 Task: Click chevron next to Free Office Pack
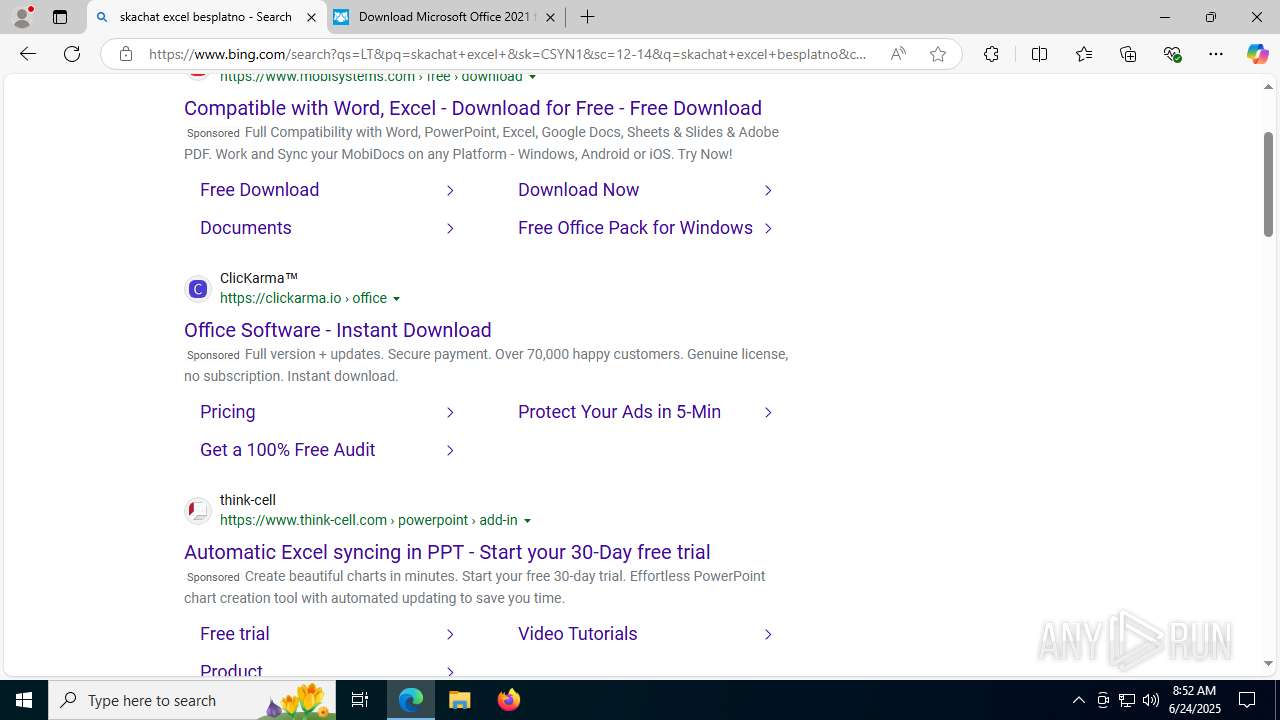[768, 229]
